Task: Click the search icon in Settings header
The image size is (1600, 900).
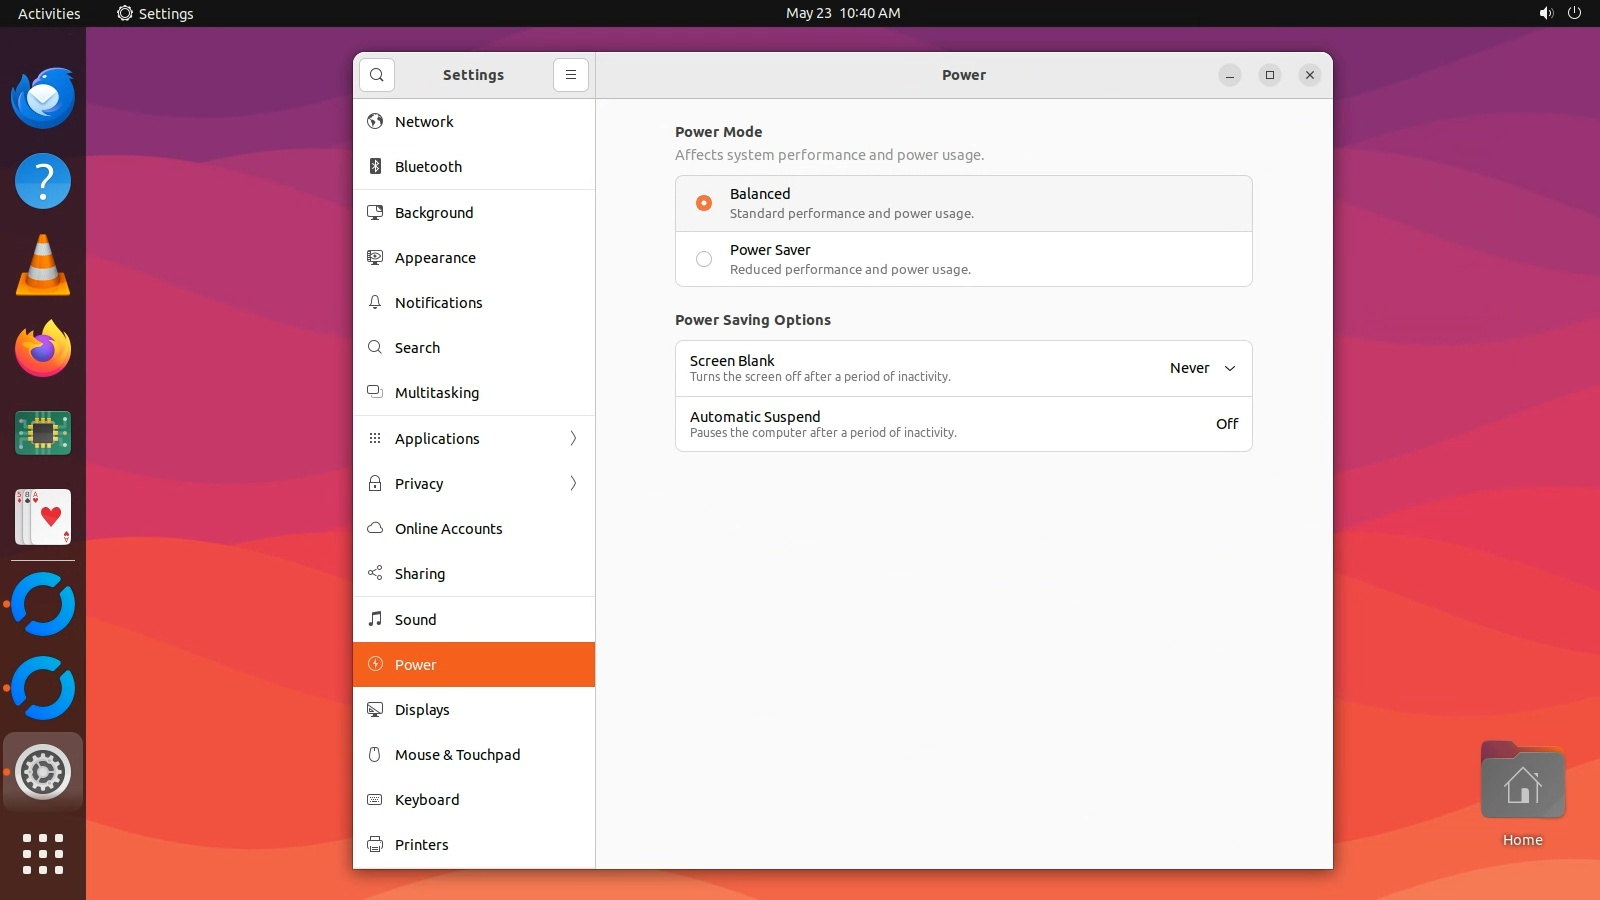Action: pos(377,75)
